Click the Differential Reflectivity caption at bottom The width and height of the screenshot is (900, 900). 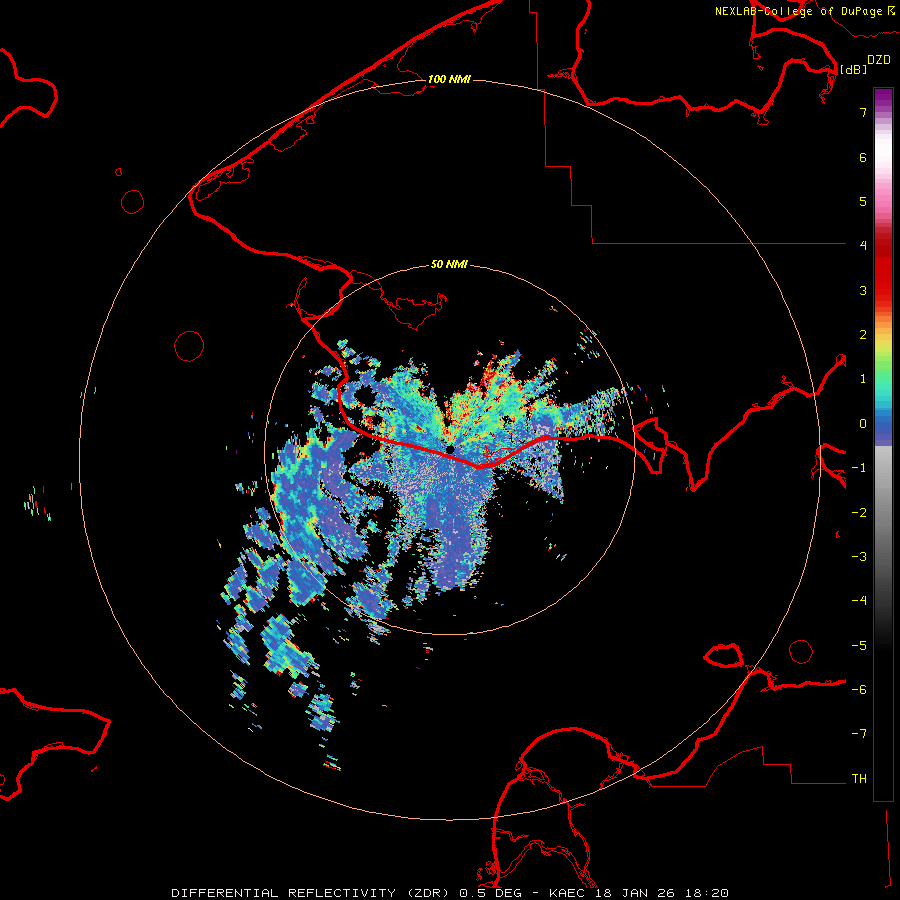[x=450, y=893]
